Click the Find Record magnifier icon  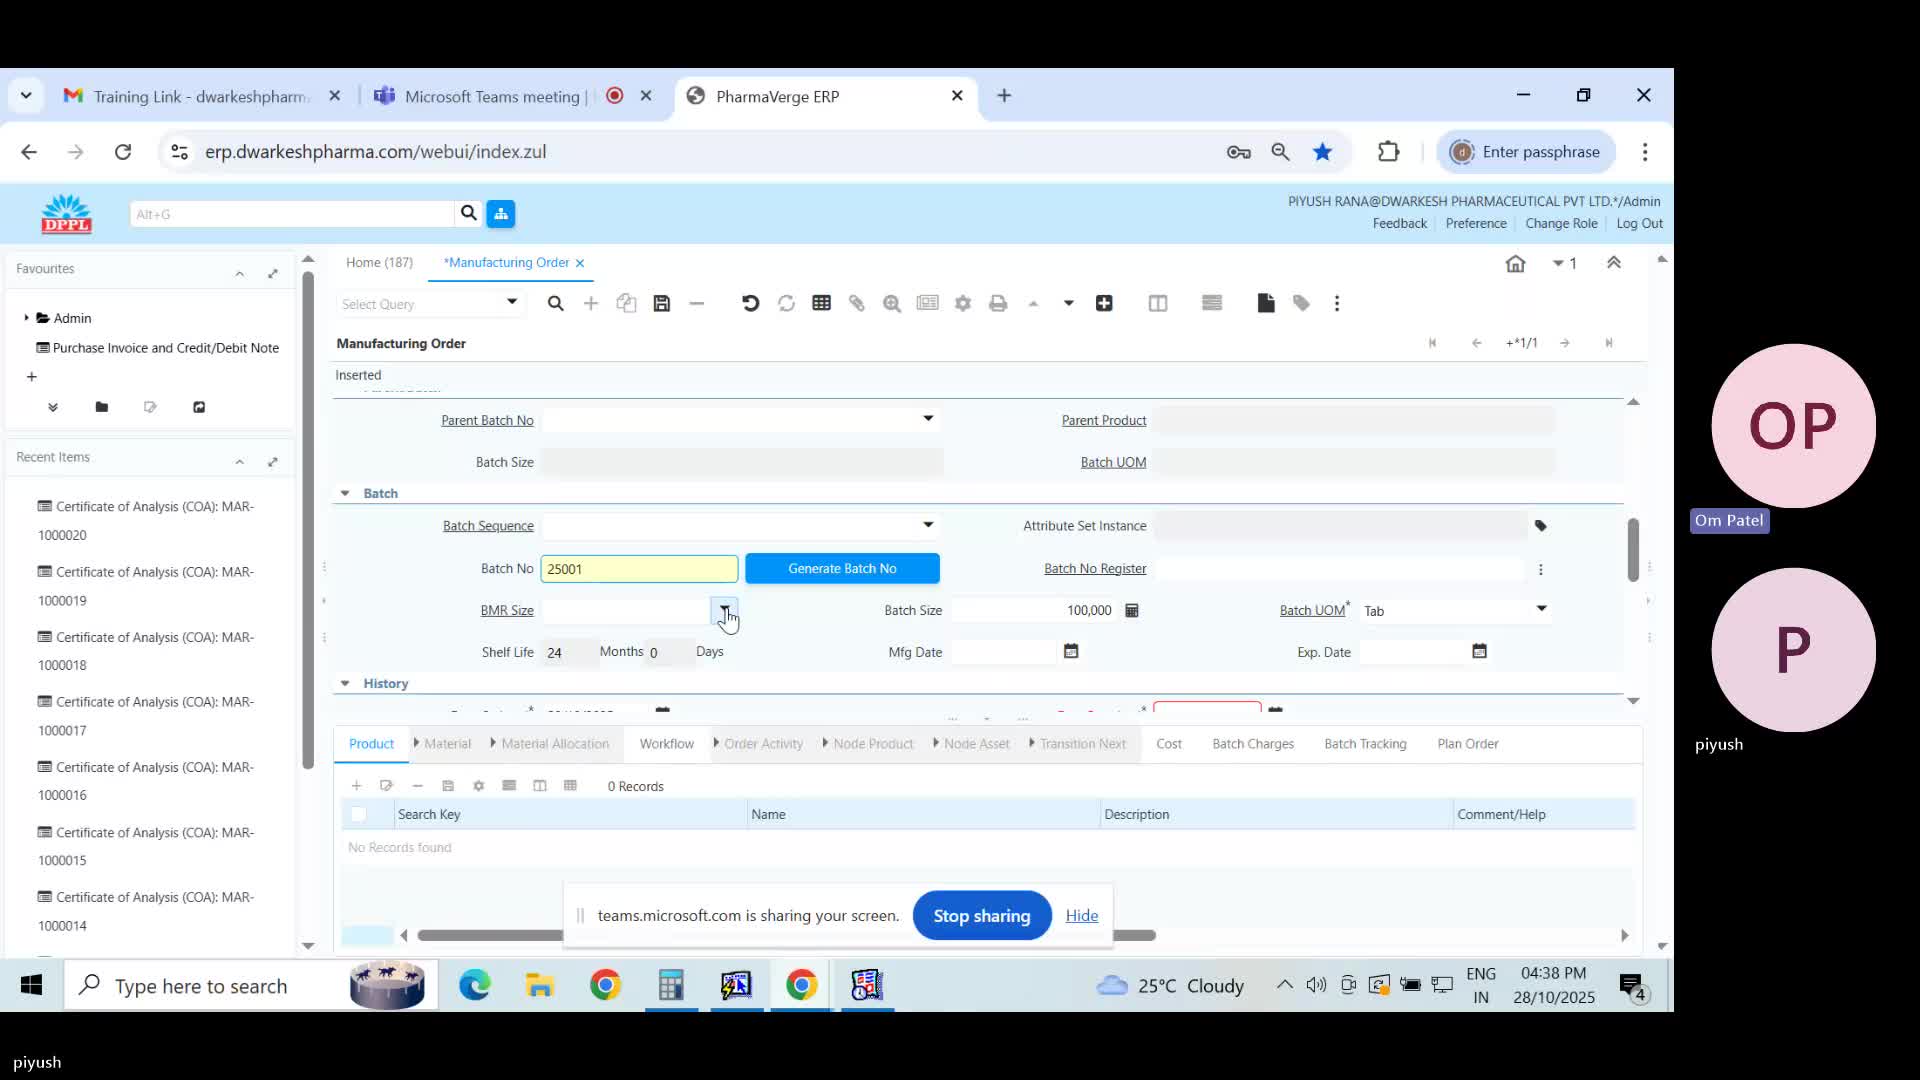pyautogui.click(x=556, y=303)
